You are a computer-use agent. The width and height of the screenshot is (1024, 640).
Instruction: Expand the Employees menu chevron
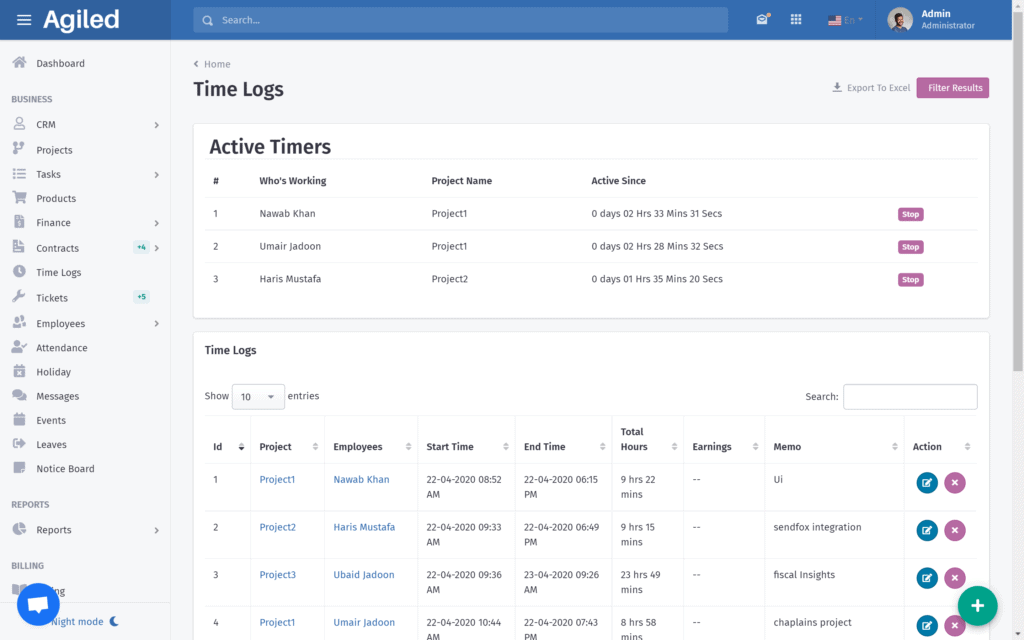[157, 324]
